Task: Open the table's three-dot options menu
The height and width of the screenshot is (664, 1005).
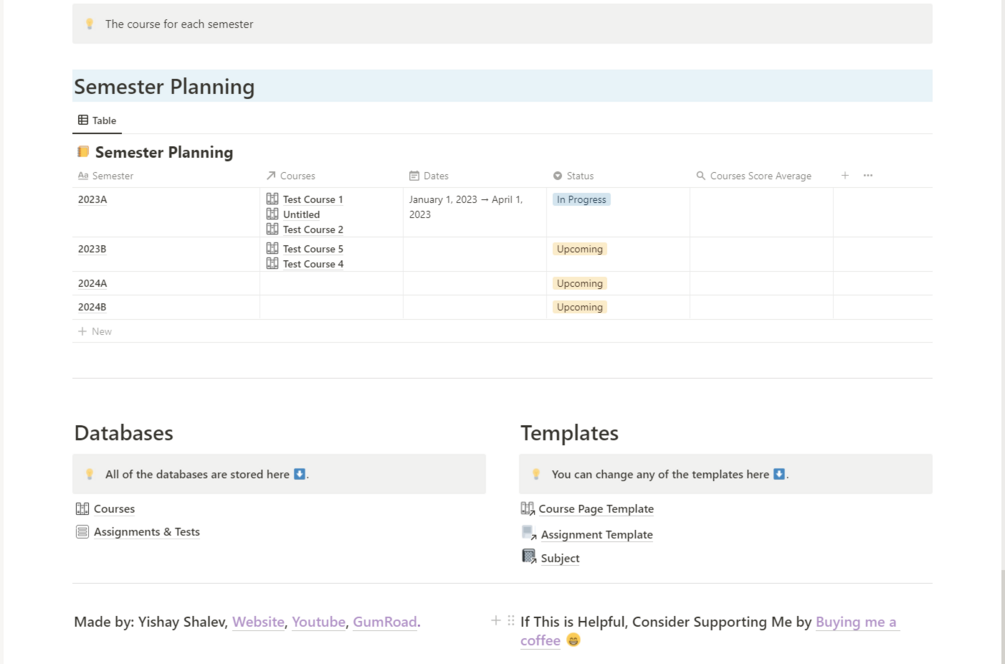Action: (868, 176)
